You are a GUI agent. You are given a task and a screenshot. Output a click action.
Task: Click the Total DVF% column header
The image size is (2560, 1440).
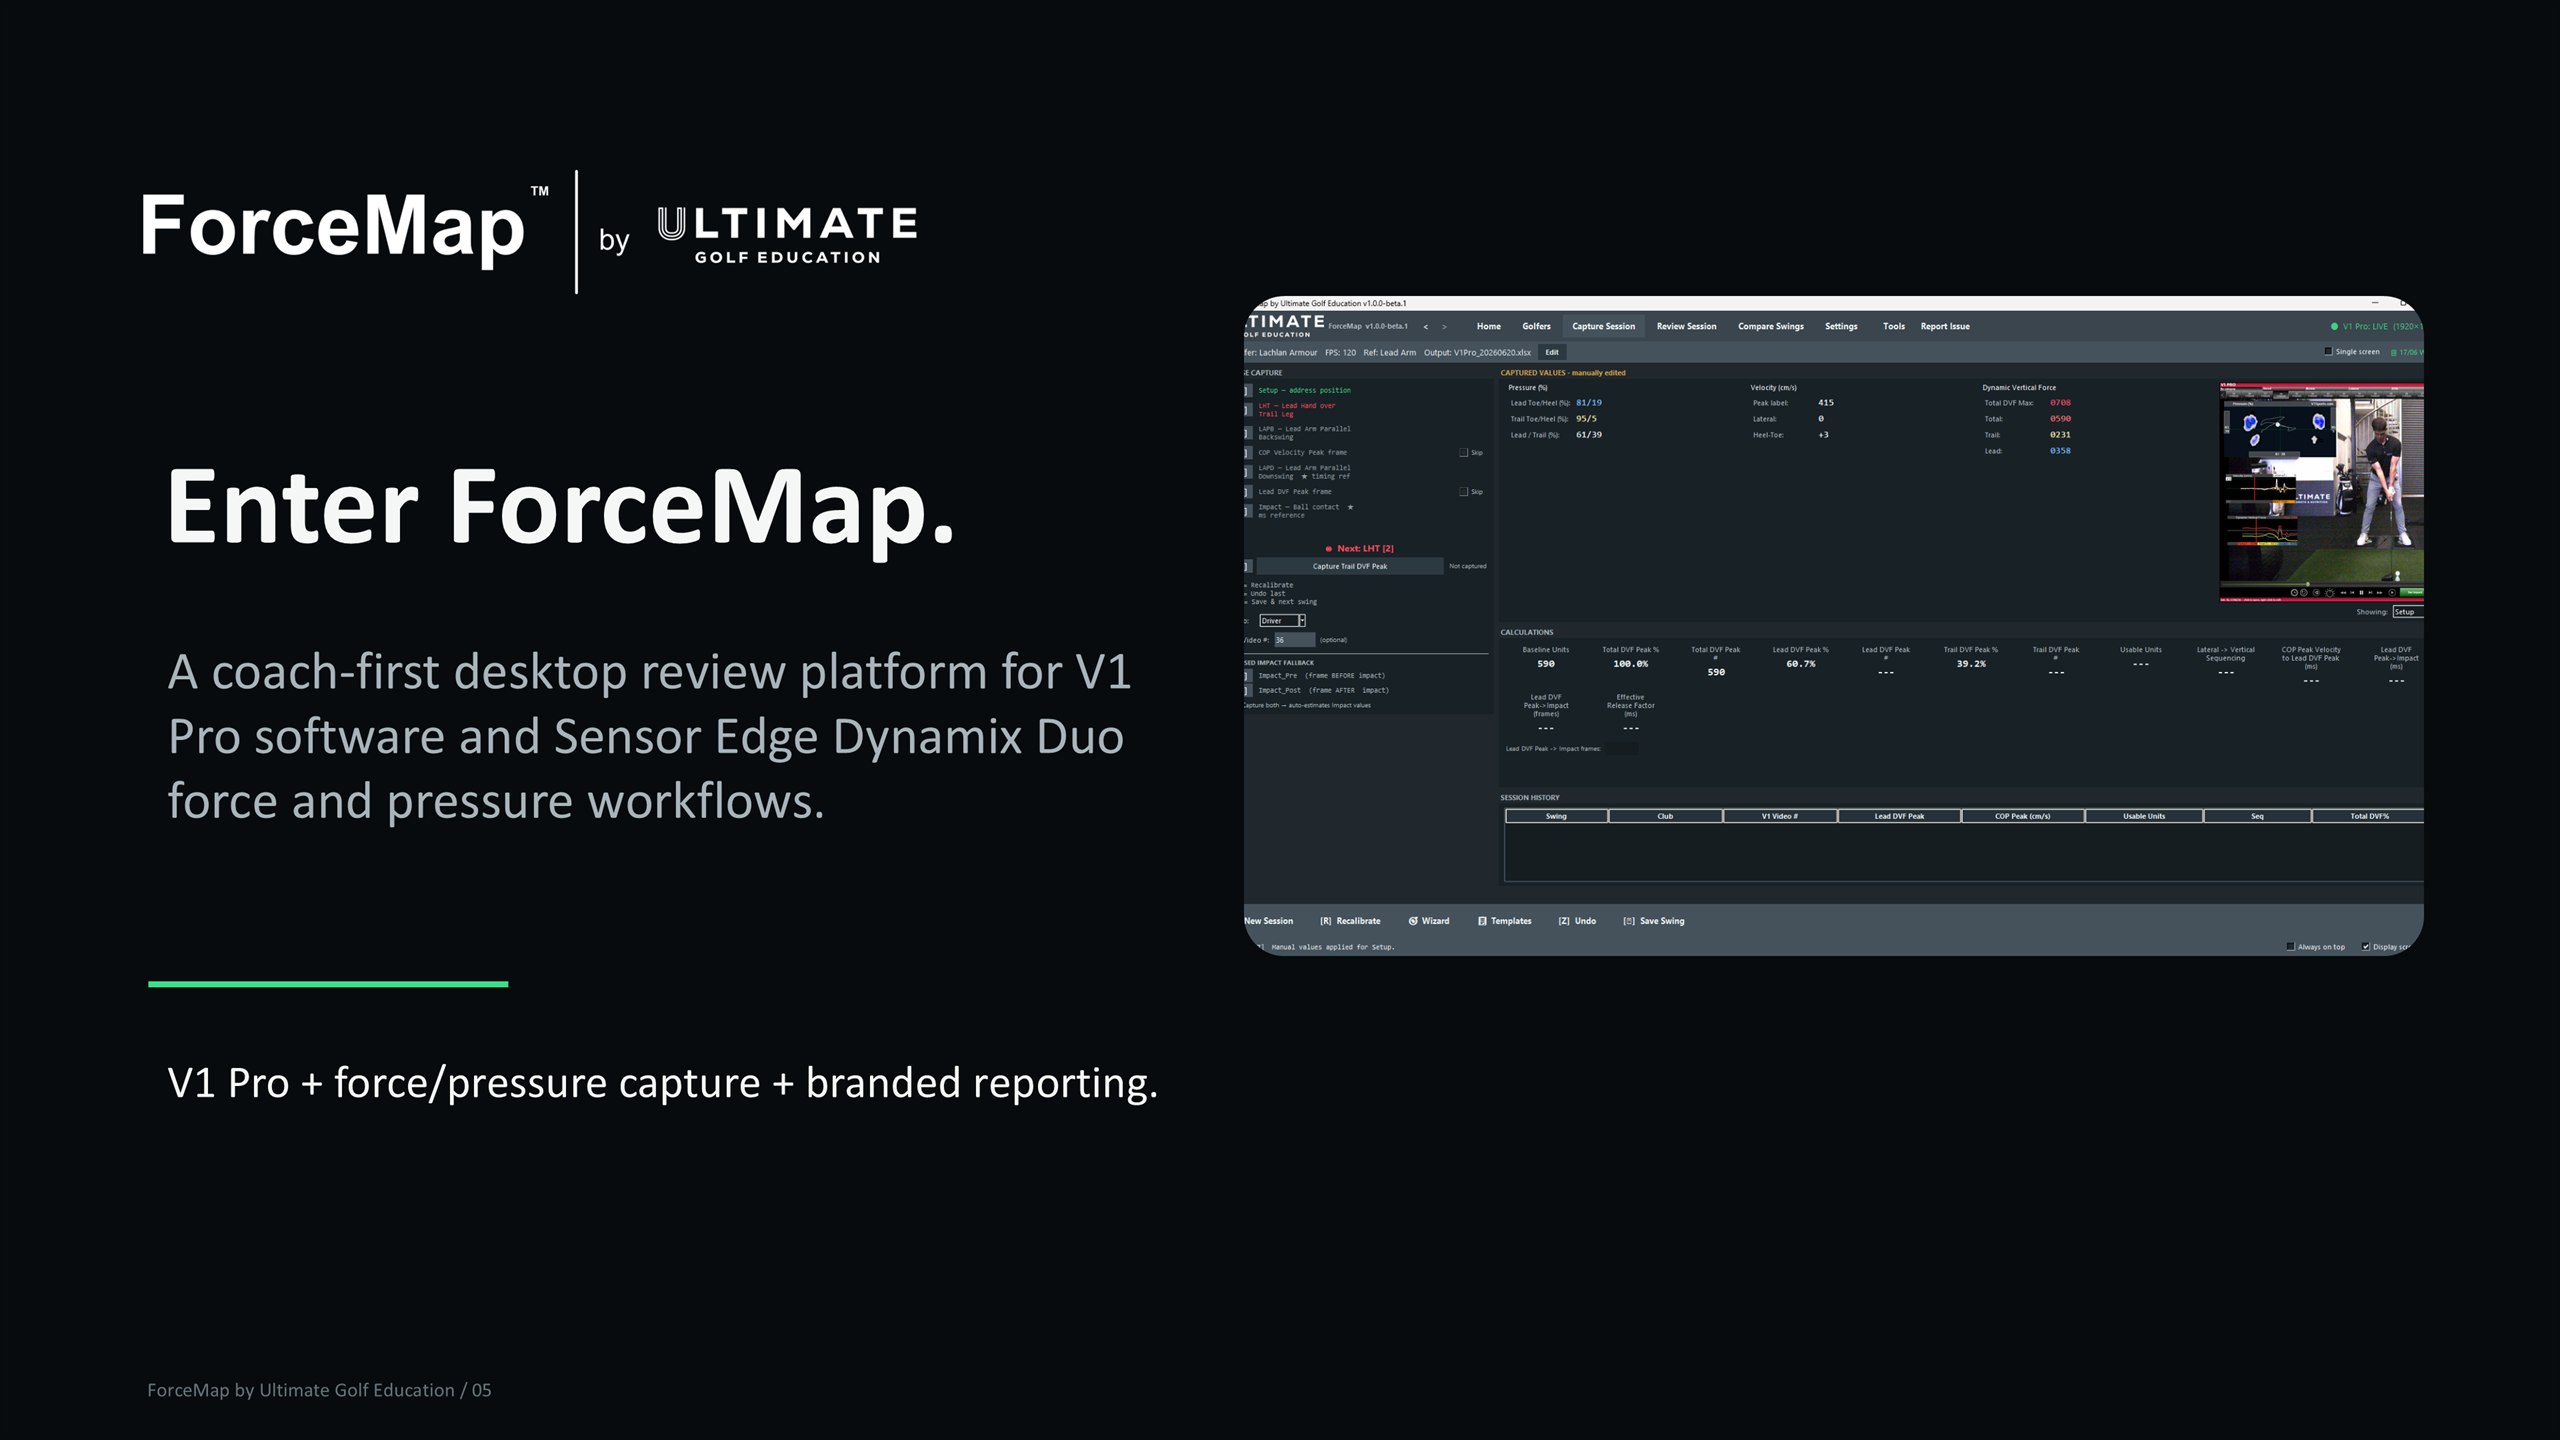[x=2369, y=816]
